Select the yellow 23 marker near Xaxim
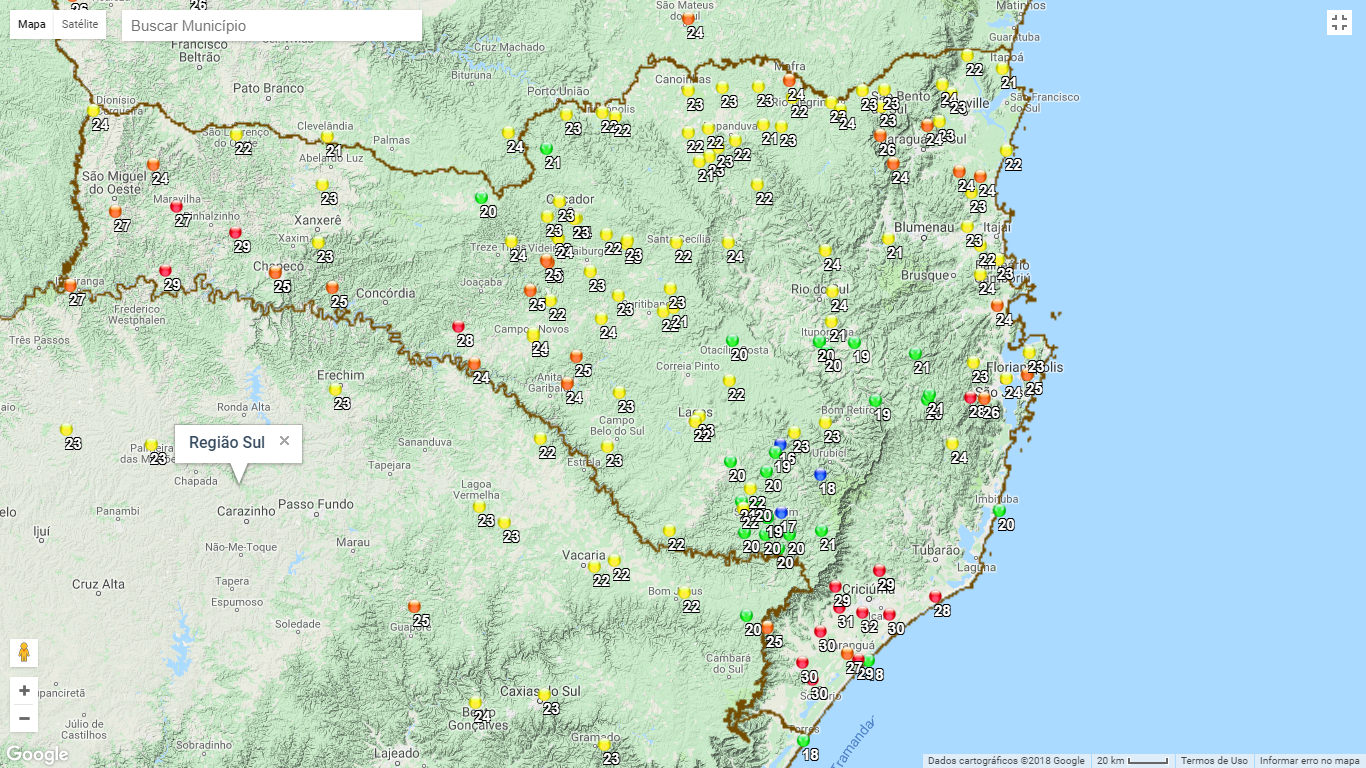Image resolution: width=1366 pixels, height=768 pixels. tap(318, 243)
